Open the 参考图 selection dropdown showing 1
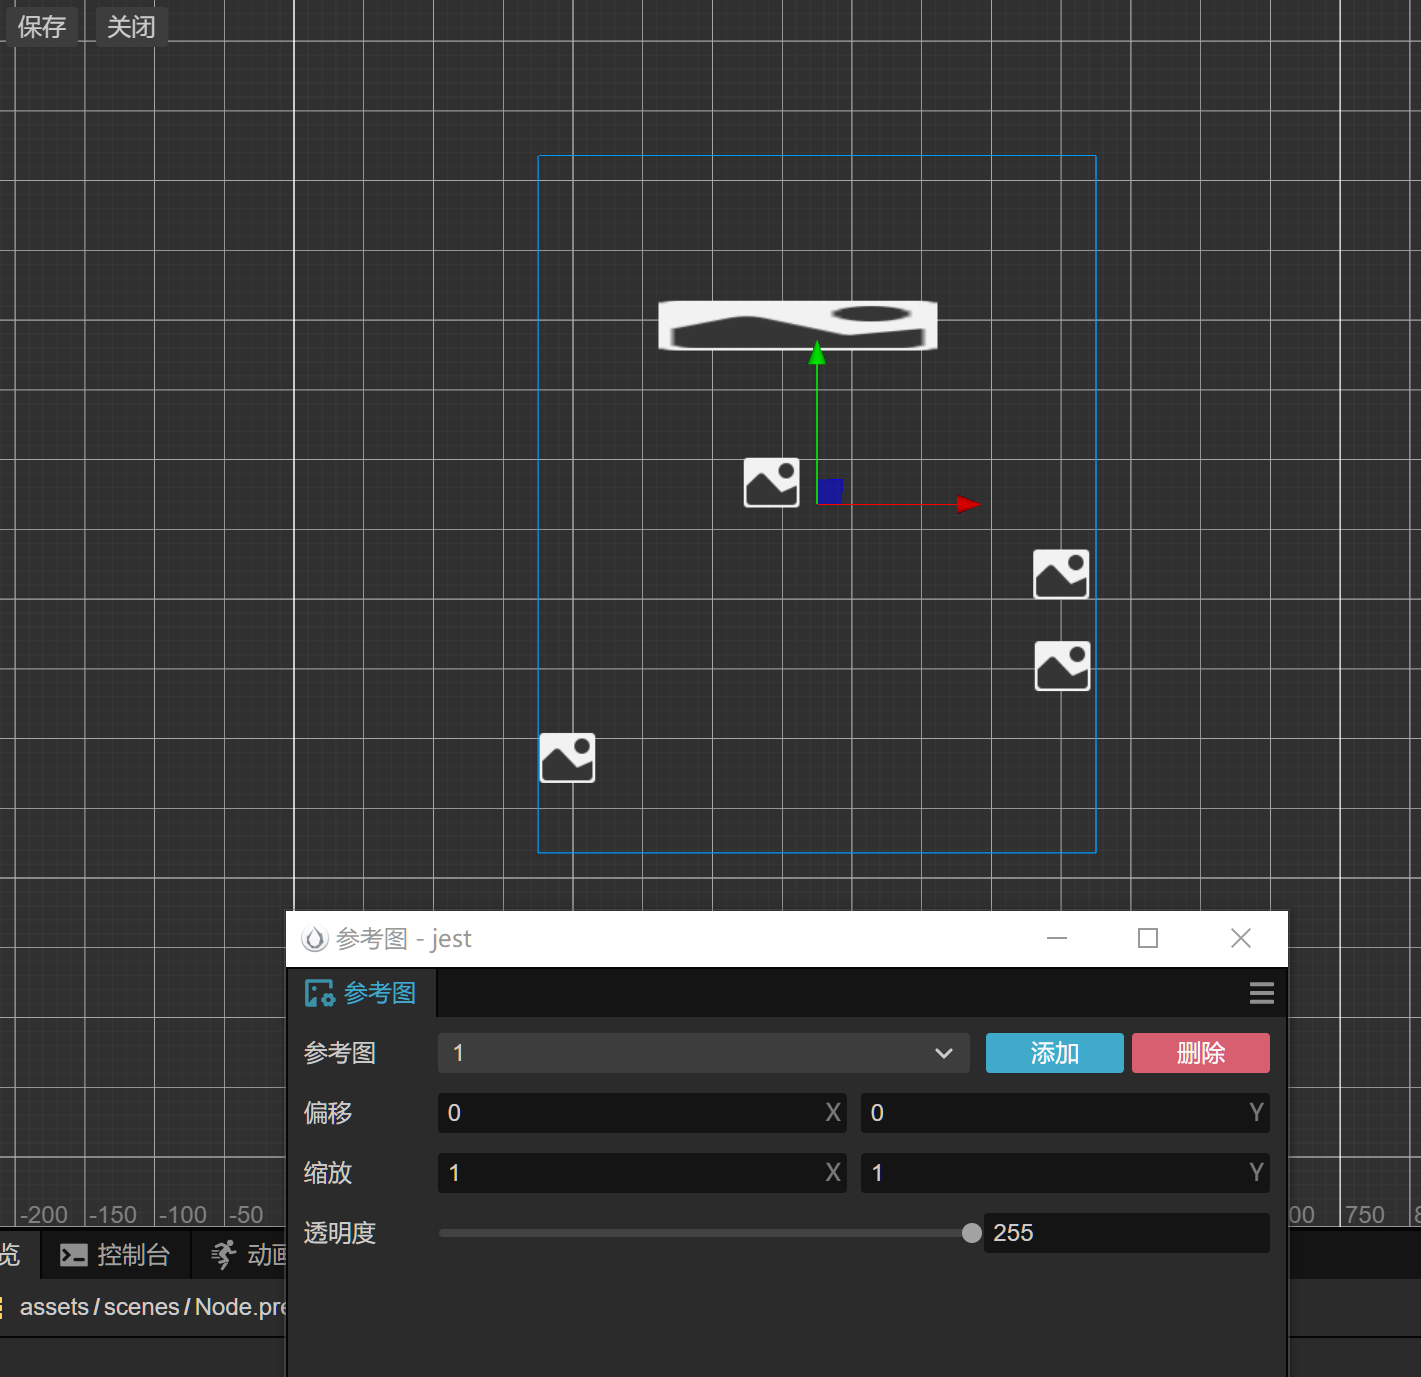 point(704,1053)
